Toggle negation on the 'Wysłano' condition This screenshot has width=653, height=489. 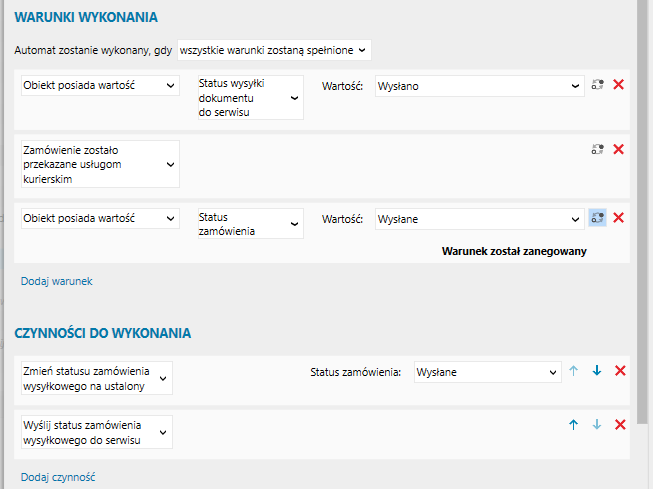tap(597, 85)
